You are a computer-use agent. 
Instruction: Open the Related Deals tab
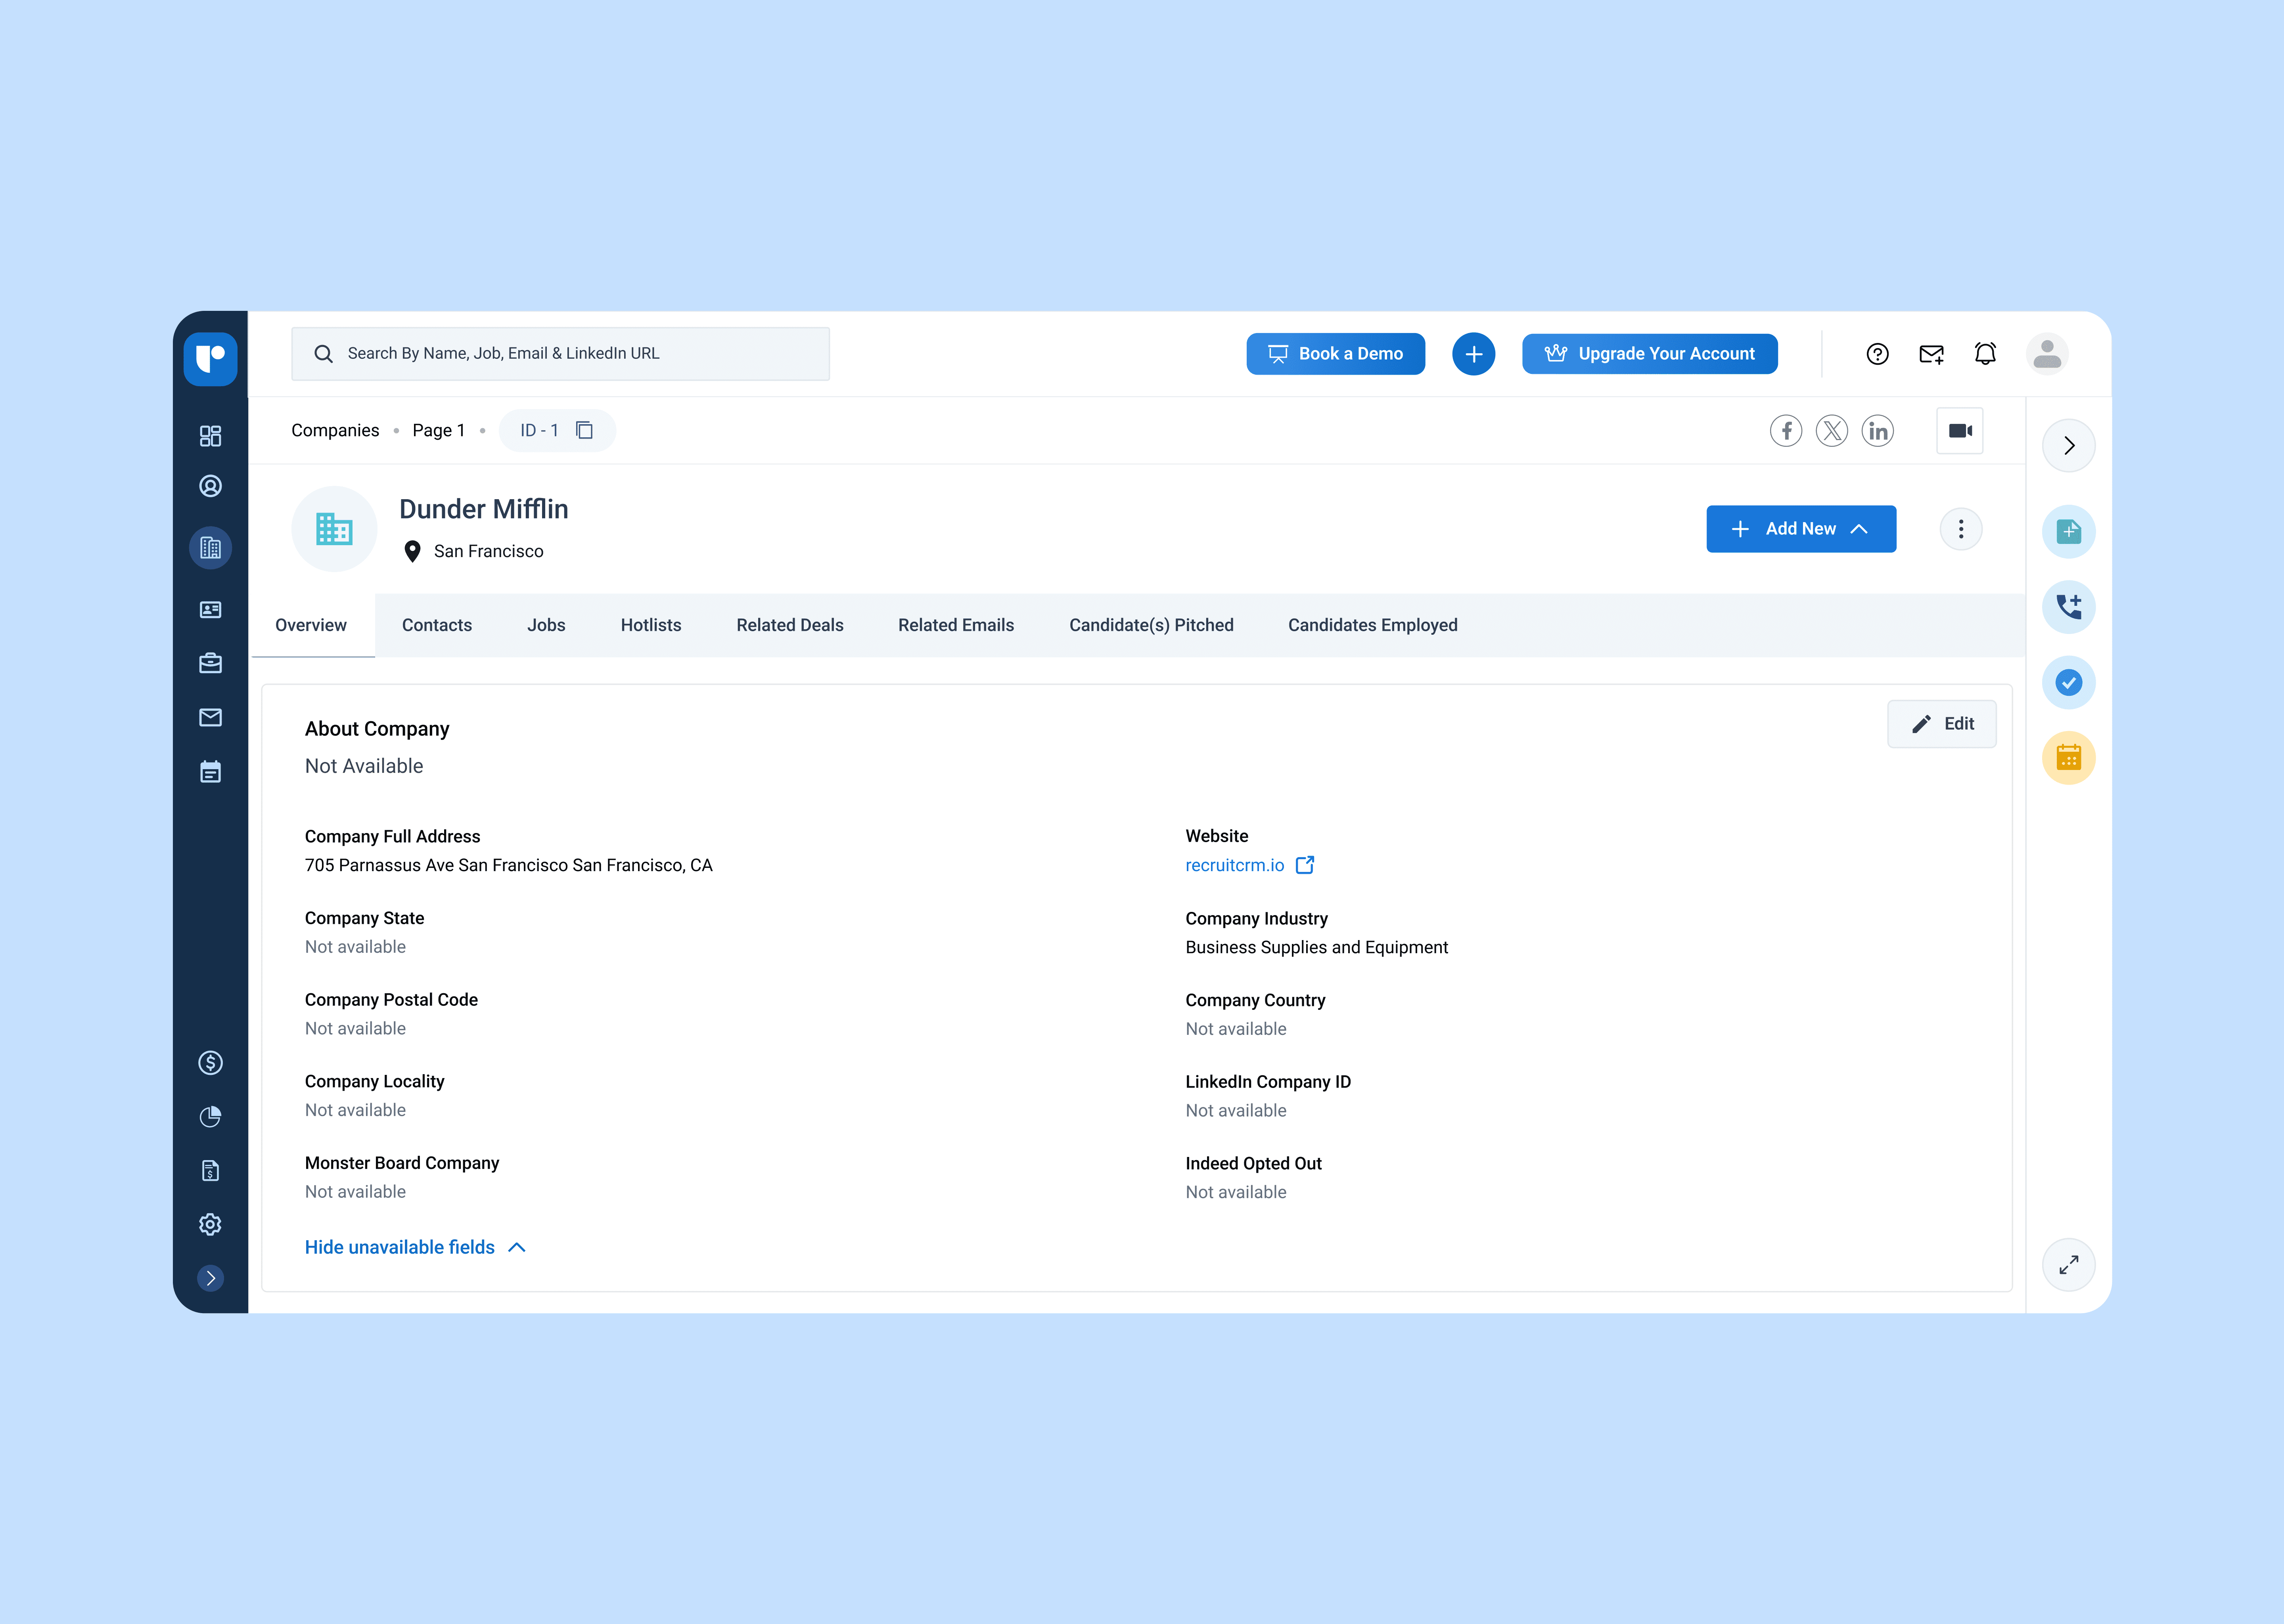pyautogui.click(x=789, y=625)
